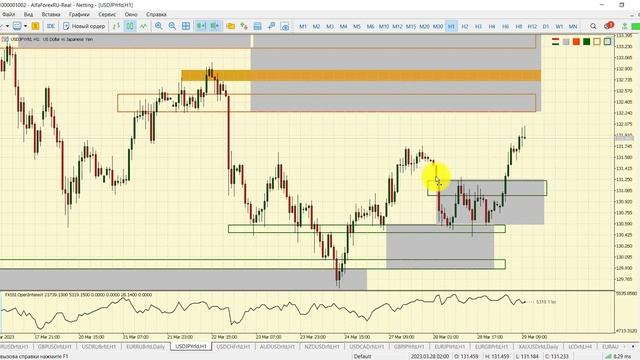Switch to the XAUUSD Daily chart tab
The height and width of the screenshot is (360, 640).
[538, 347]
